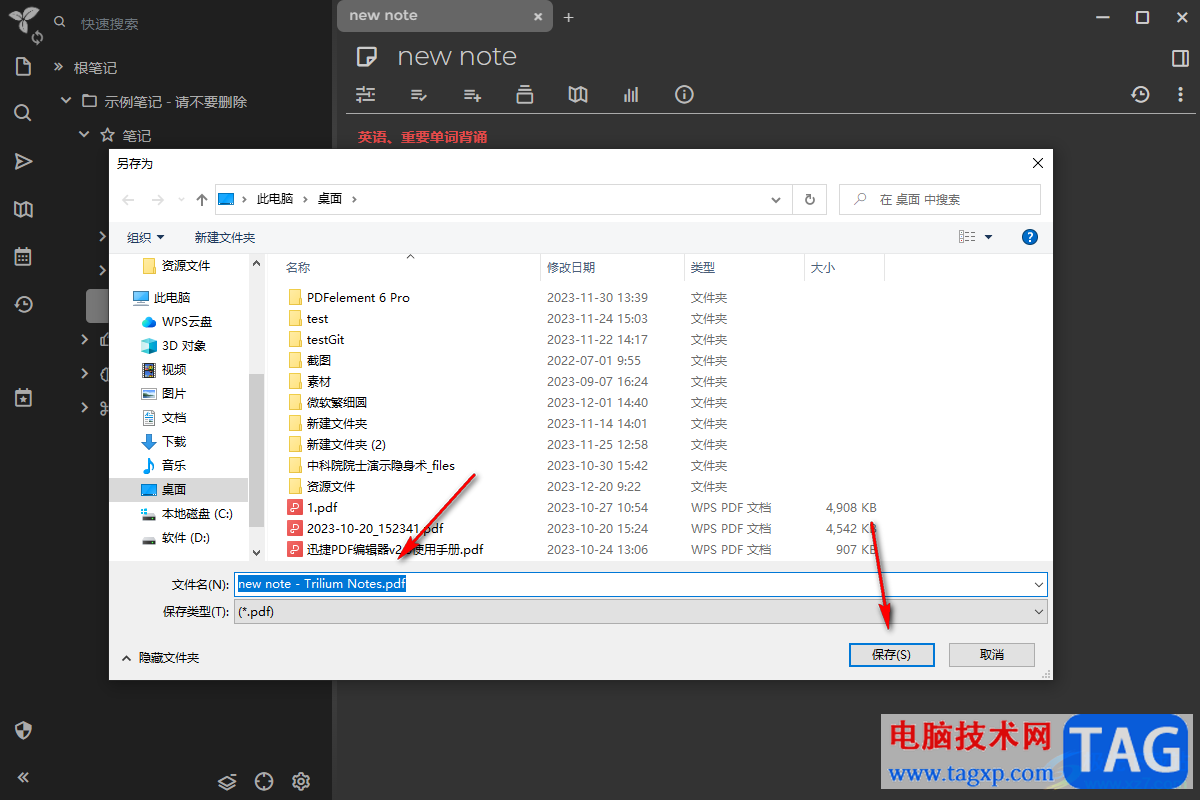Click the 保存(S) button
This screenshot has height=800, width=1200.
[x=891, y=654]
